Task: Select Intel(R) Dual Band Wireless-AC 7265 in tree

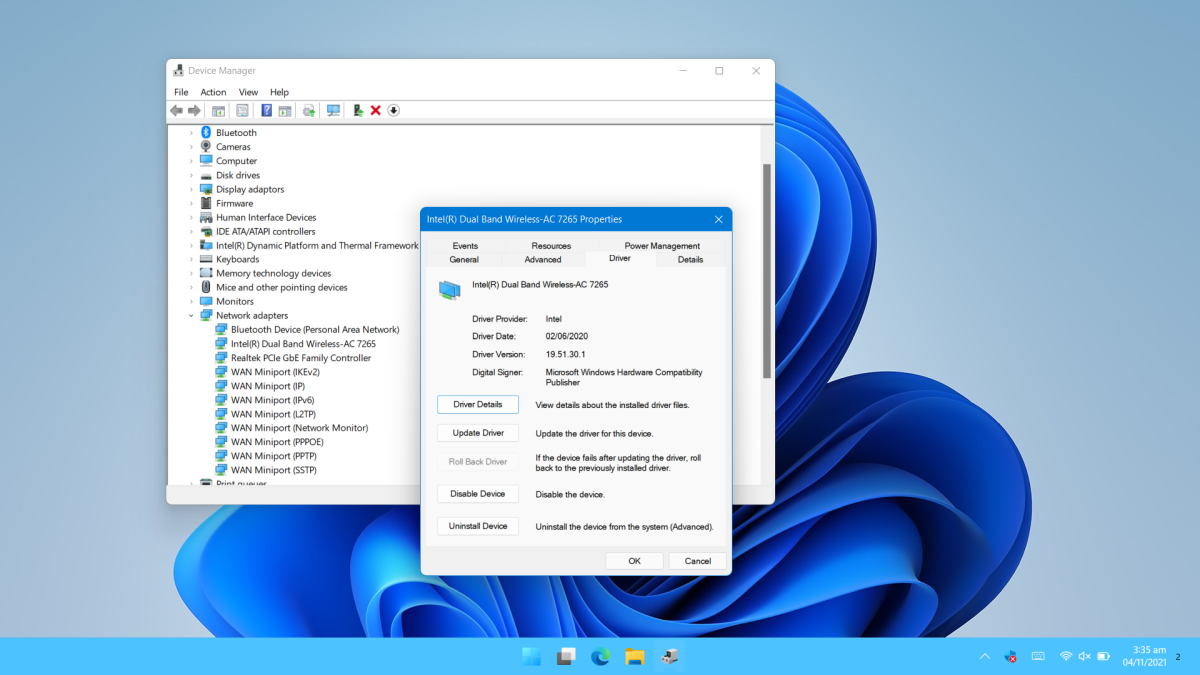Action: (x=303, y=343)
